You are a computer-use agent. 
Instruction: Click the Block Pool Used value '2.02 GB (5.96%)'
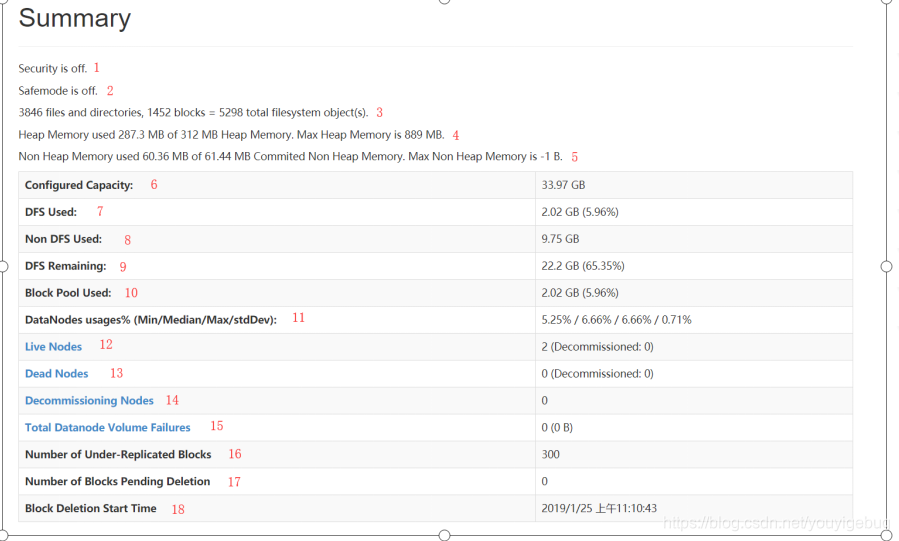point(580,293)
